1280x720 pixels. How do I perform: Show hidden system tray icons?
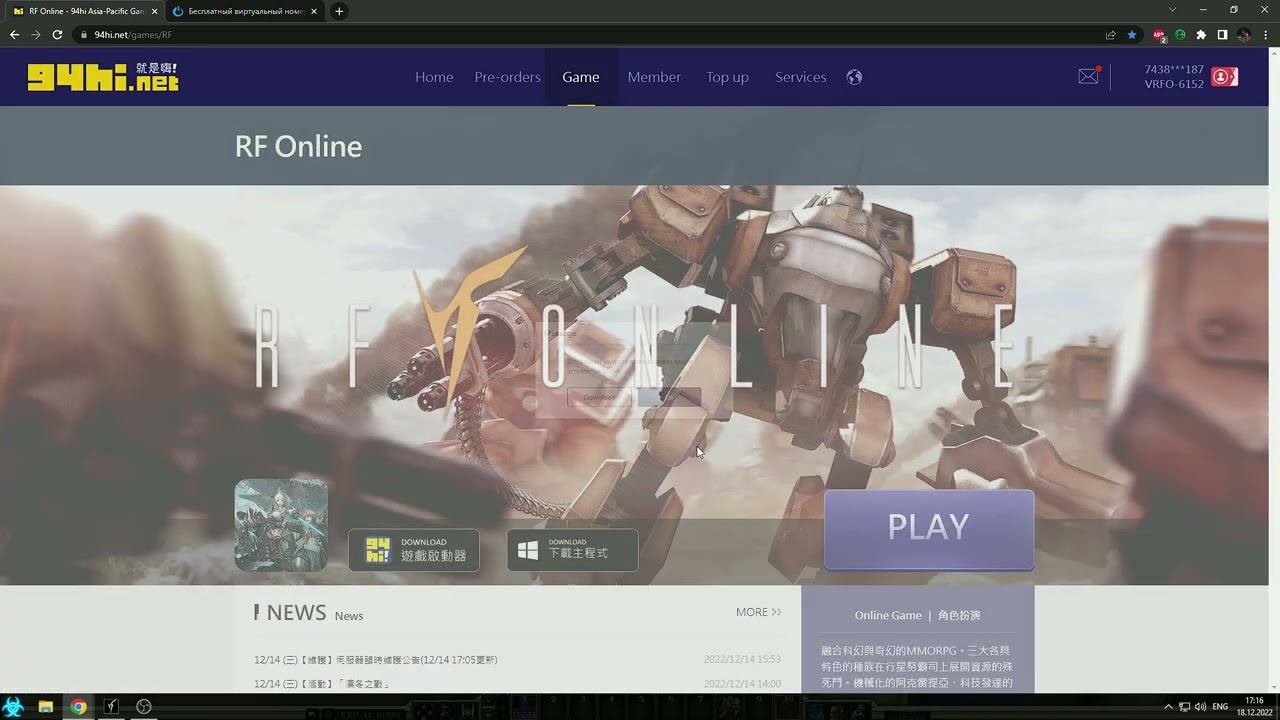pos(1167,707)
